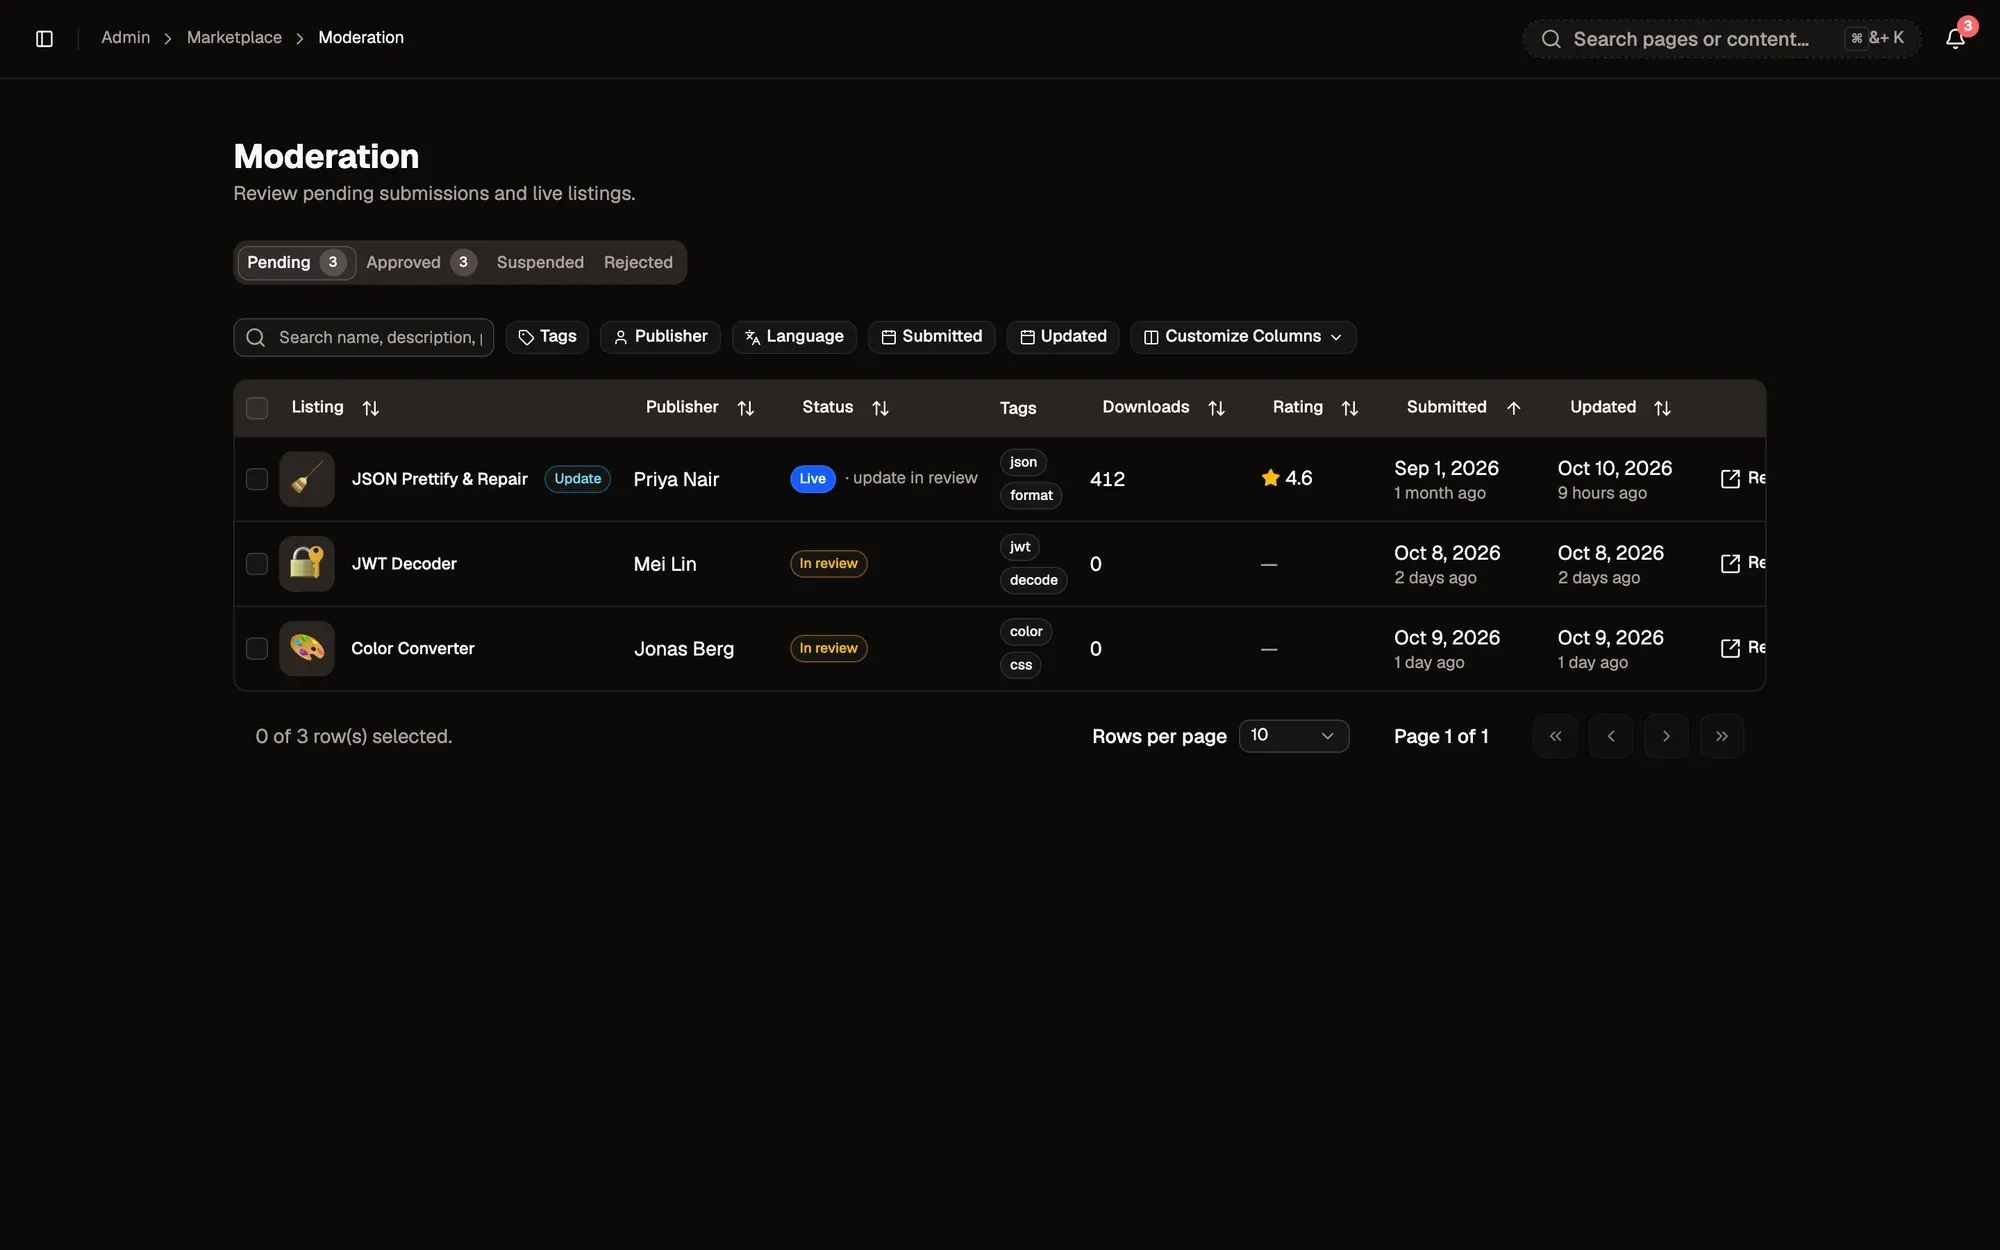Switch to the Suspended tab
2000x1250 pixels.
click(540, 262)
